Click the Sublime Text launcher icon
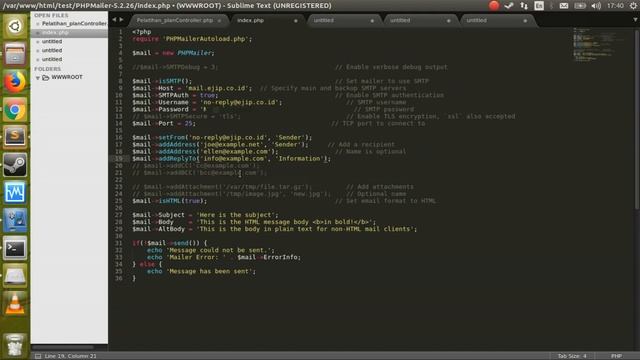Viewport: 640px width, 360px height. click(x=15, y=137)
